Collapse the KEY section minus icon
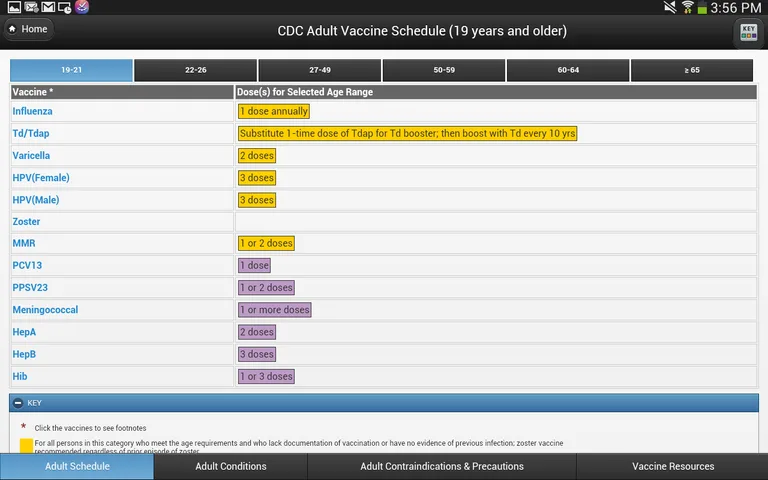 18,403
